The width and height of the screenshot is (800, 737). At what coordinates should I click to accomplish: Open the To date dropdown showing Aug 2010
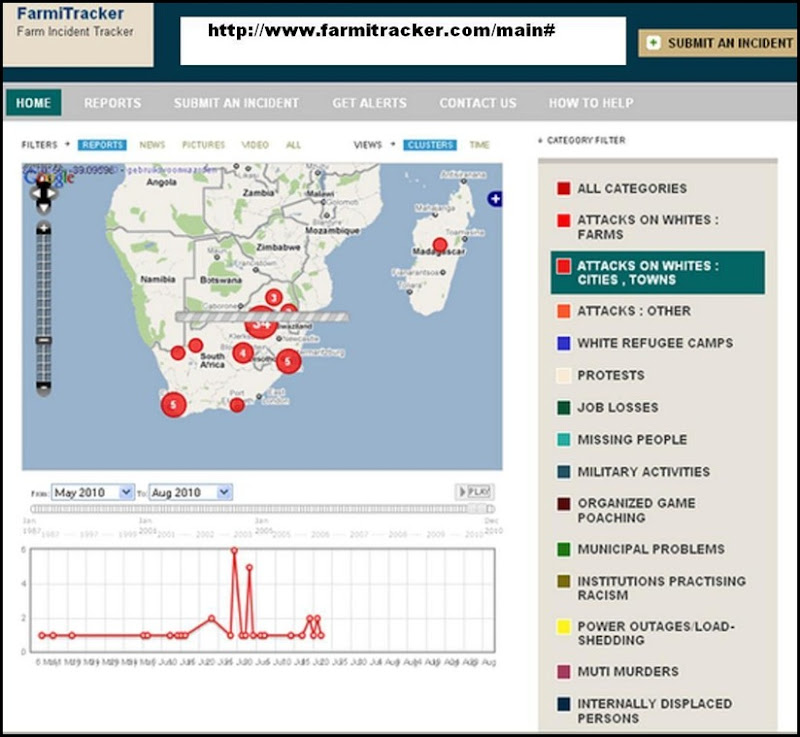click(x=191, y=492)
